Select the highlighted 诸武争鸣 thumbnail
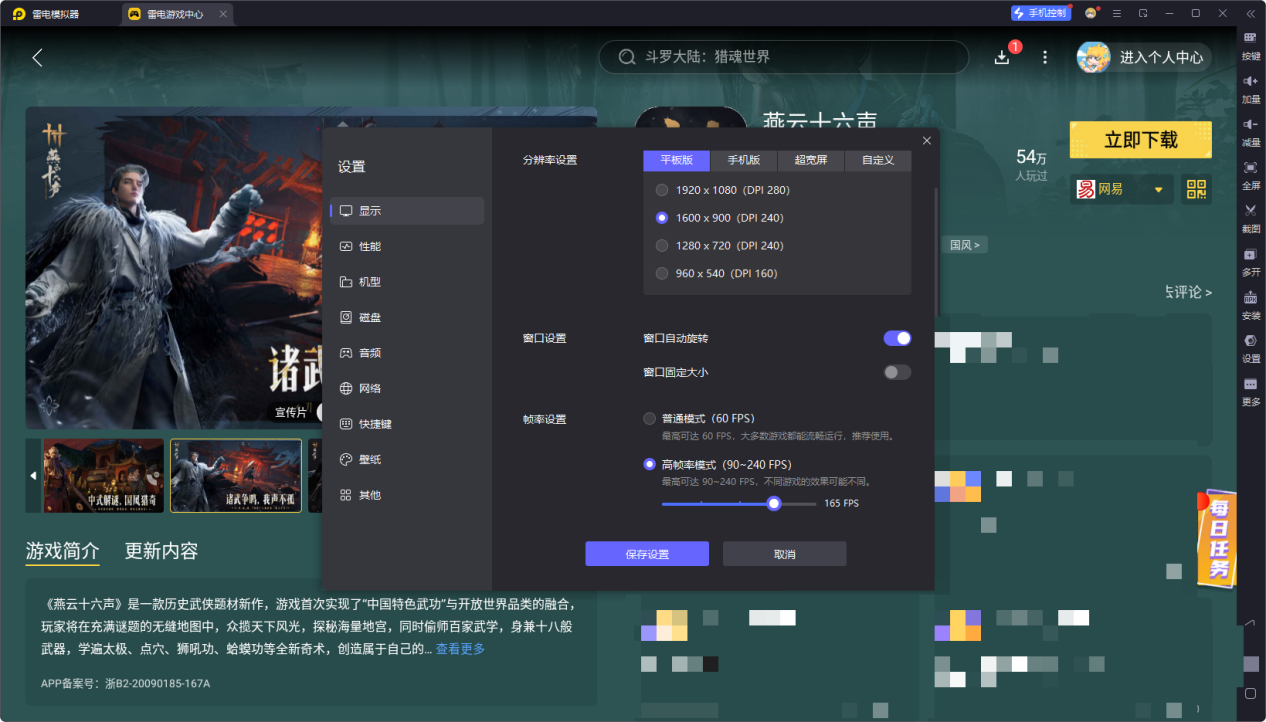The width and height of the screenshot is (1266, 722). click(236, 476)
